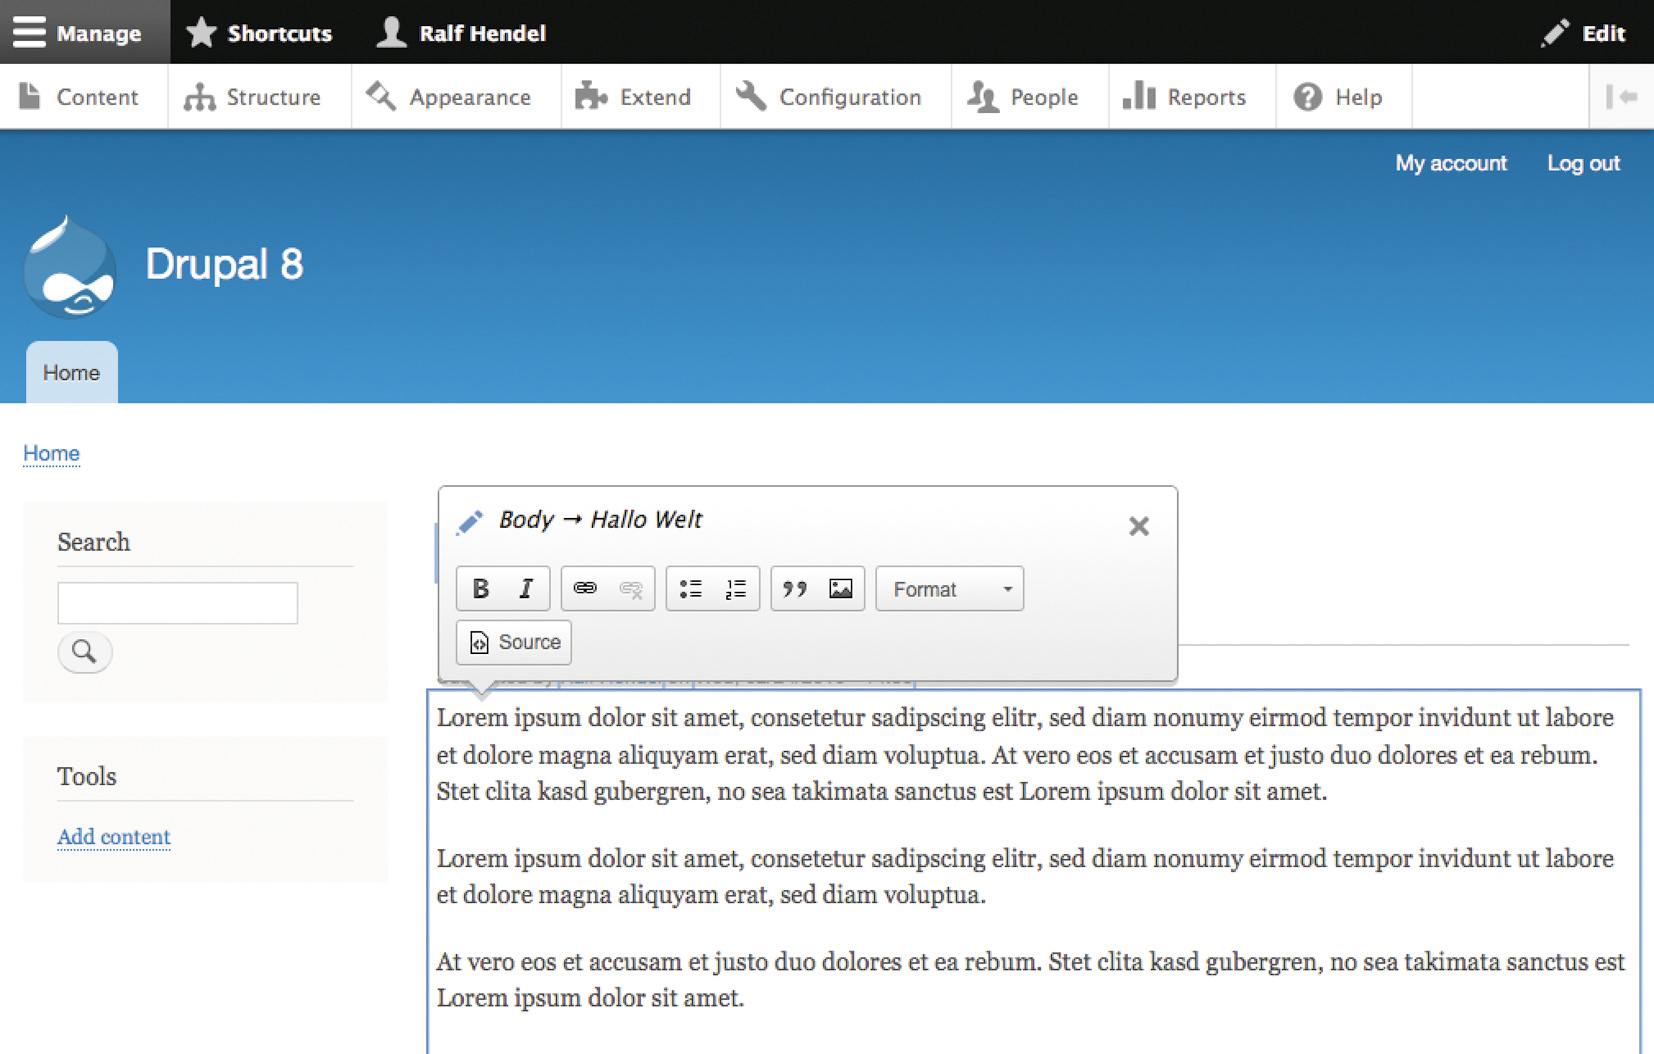The height and width of the screenshot is (1054, 1654).
Task: Open the Shortcuts menu
Action: click(x=260, y=33)
